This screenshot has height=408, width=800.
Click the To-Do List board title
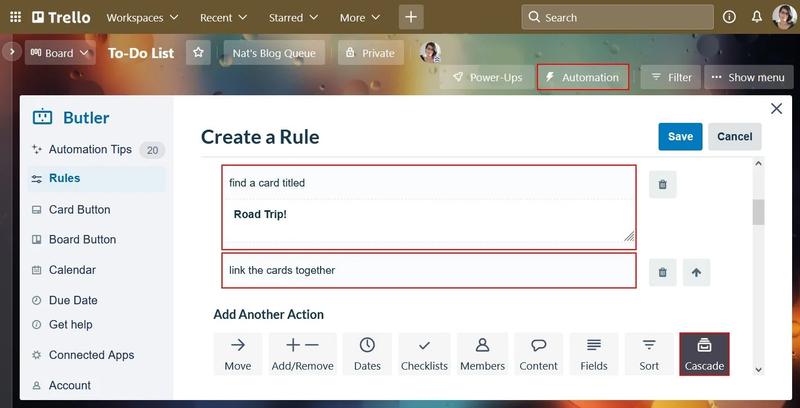(x=141, y=53)
